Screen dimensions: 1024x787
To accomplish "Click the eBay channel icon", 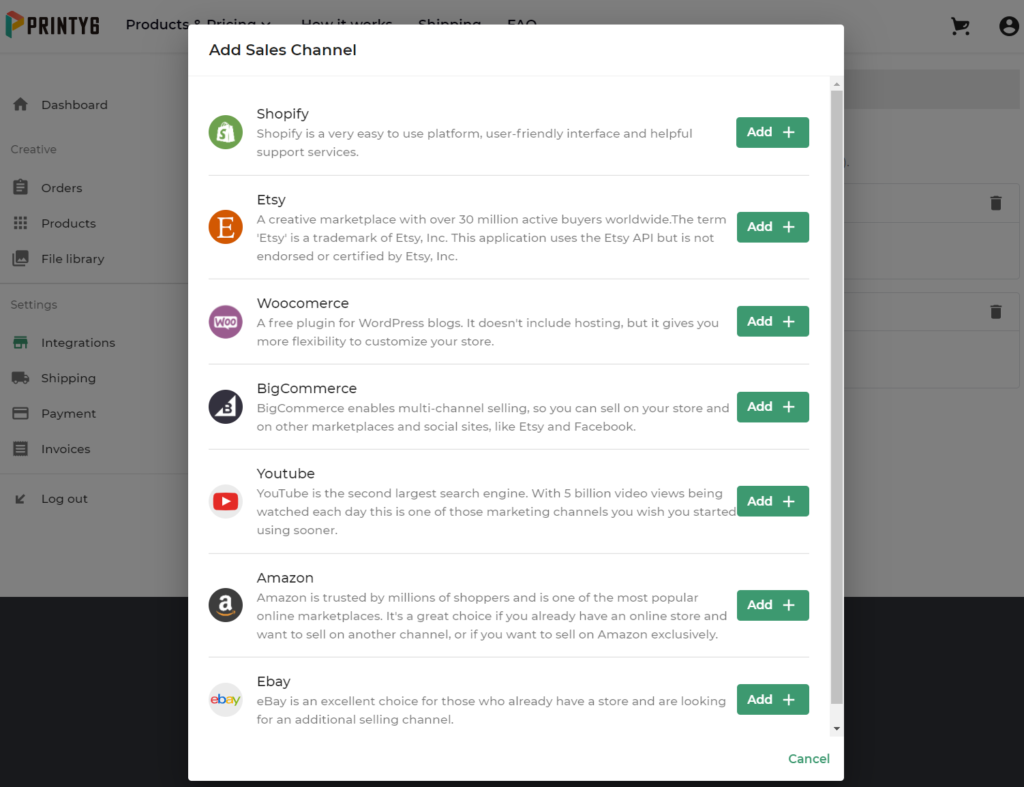I will pos(225,699).
